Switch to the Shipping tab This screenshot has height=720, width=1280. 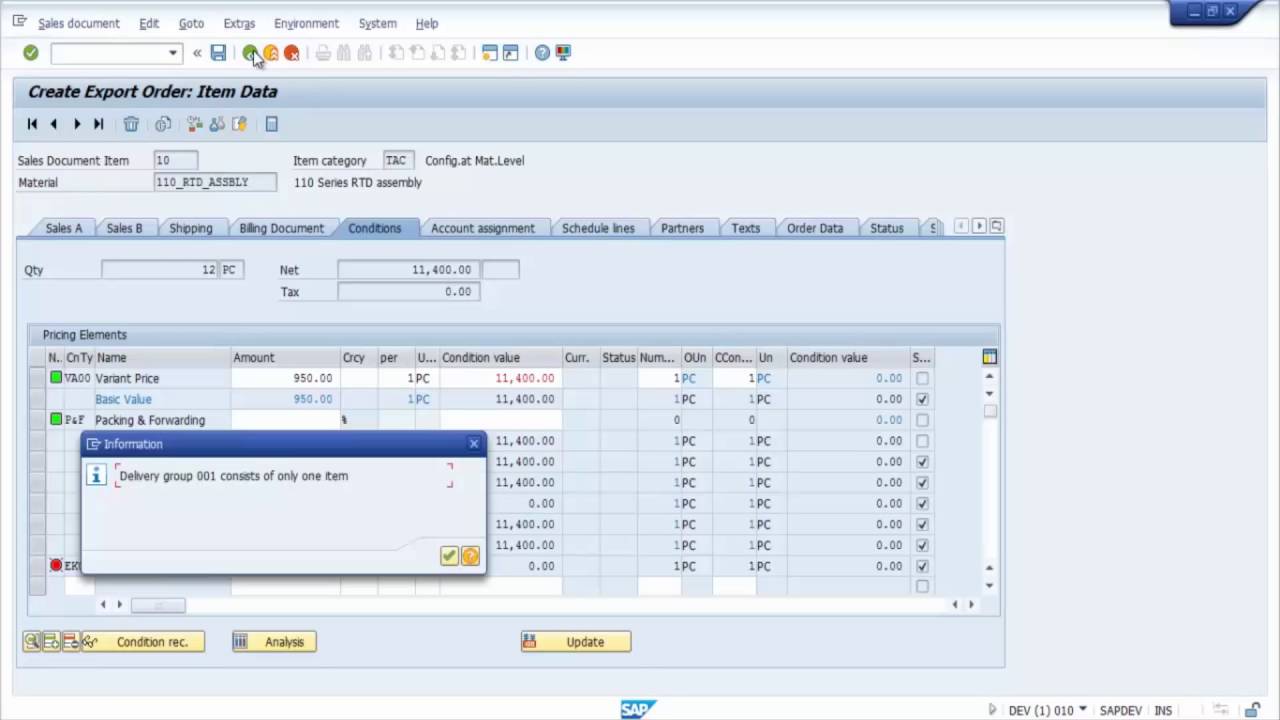190,228
